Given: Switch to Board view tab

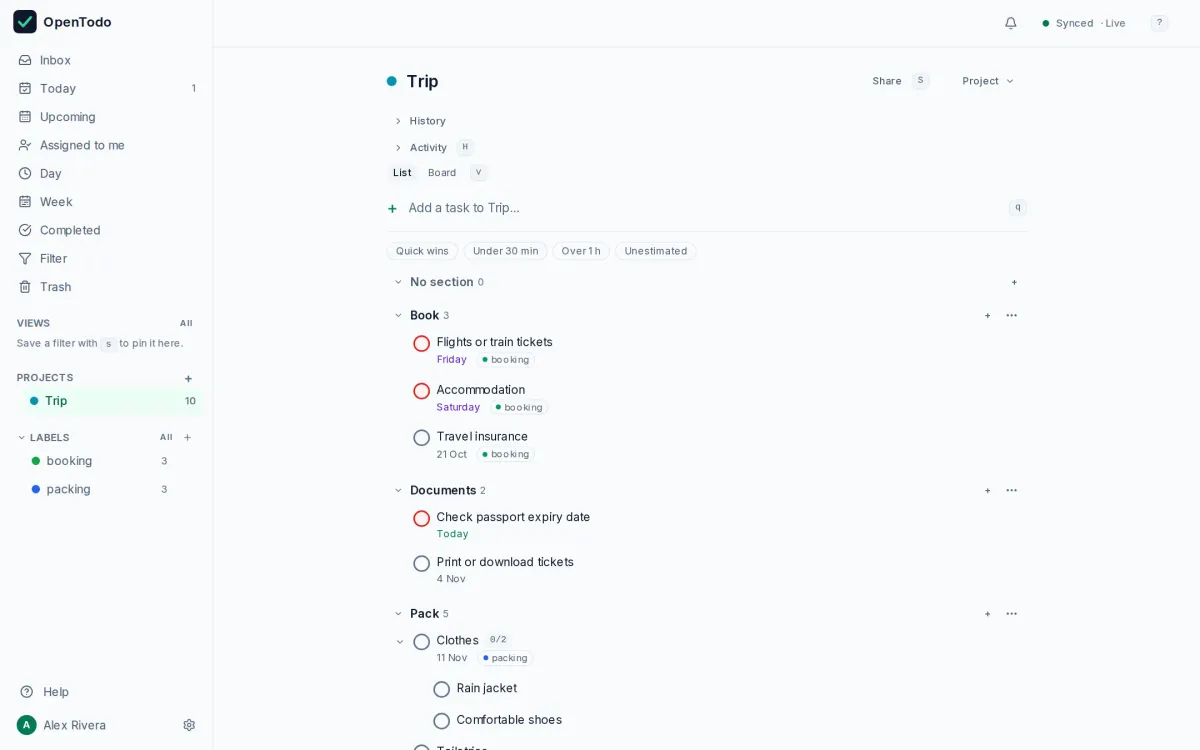Looking at the screenshot, I should coord(442,173).
